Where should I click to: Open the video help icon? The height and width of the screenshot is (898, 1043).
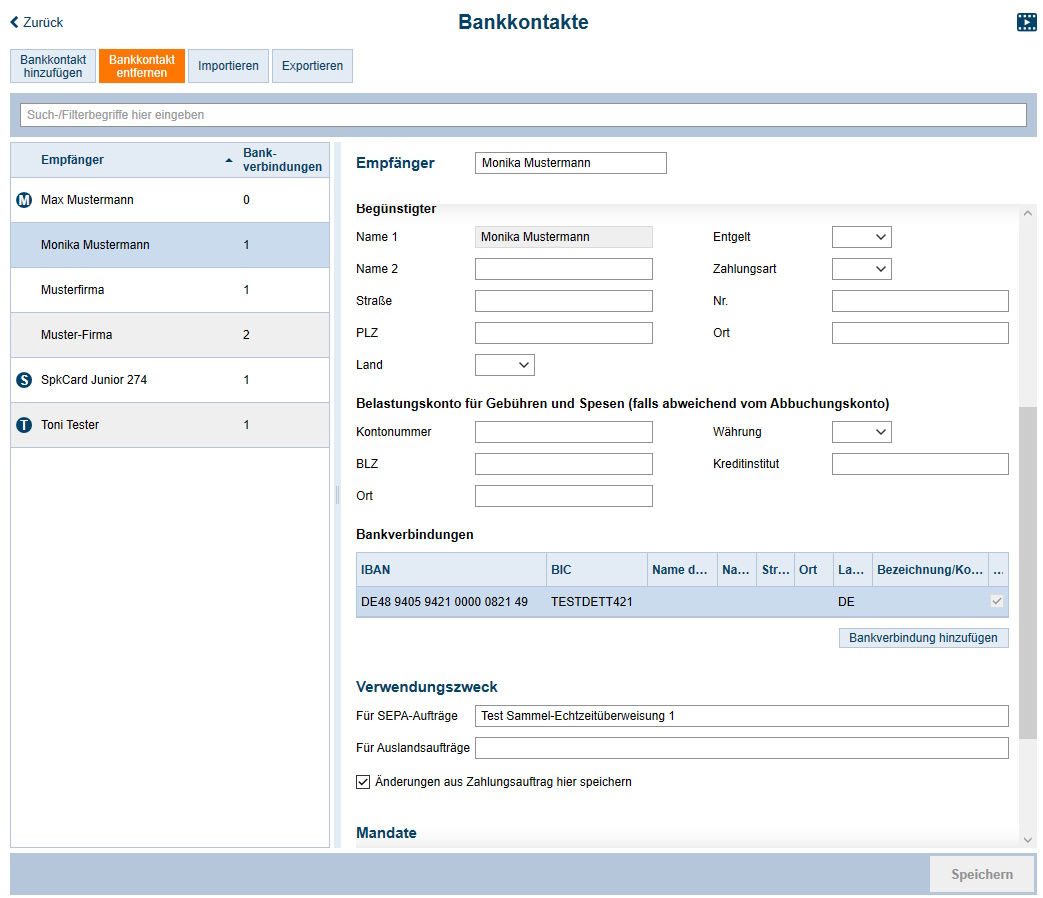1026,22
